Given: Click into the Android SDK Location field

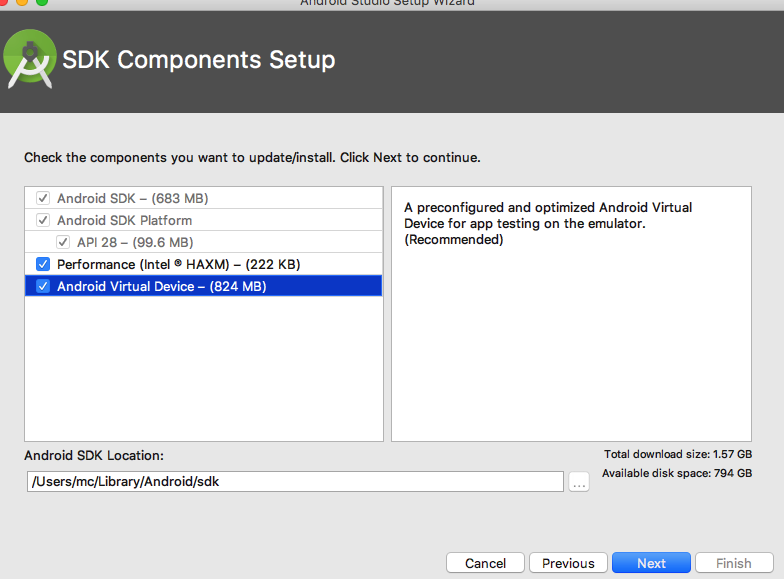Looking at the screenshot, I should (x=295, y=482).
